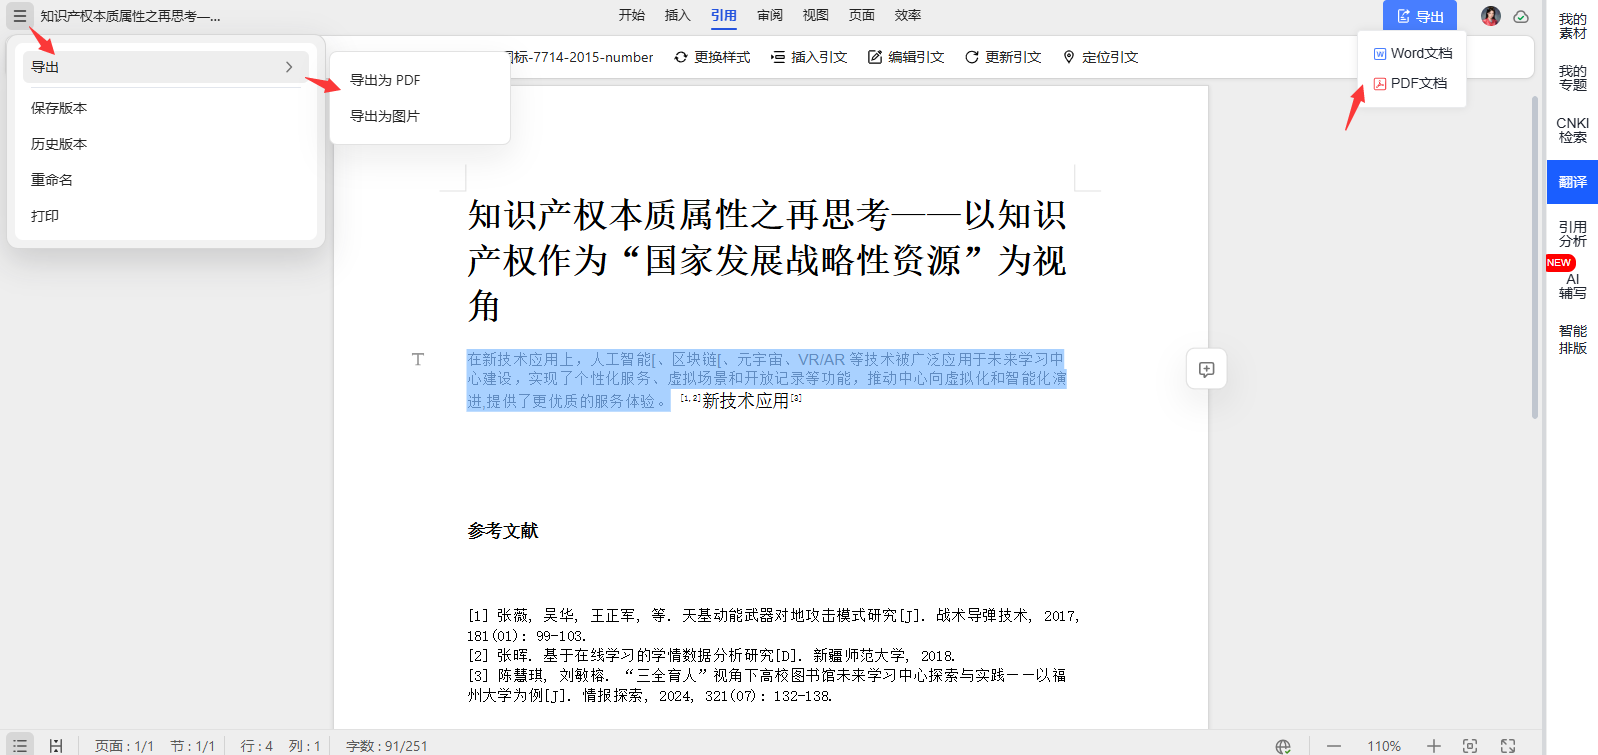
Task: Click the fit-to-page icon in status bar
Action: 1469,746
